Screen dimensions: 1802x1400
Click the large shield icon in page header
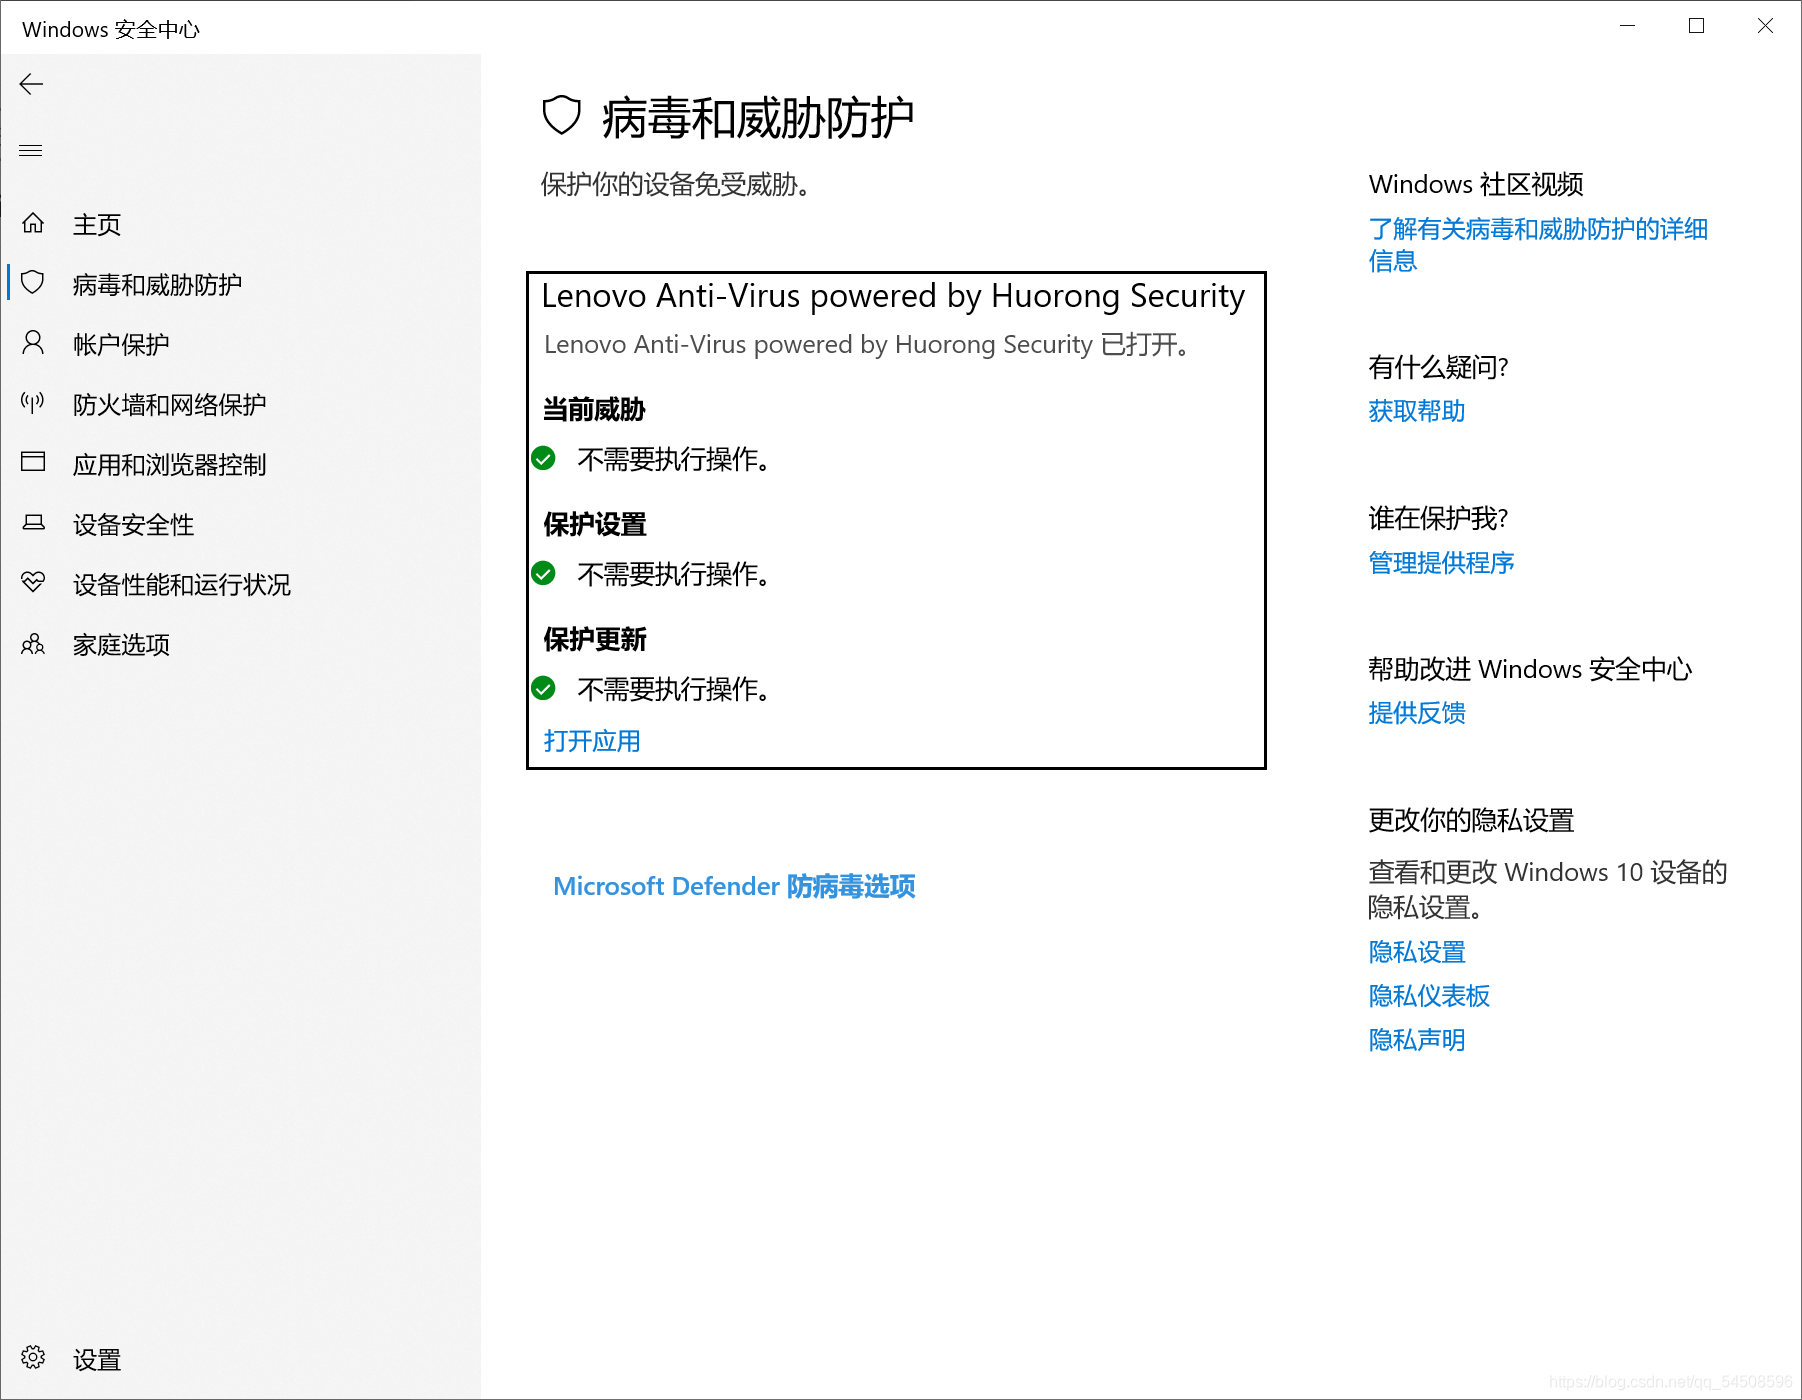[x=561, y=116]
